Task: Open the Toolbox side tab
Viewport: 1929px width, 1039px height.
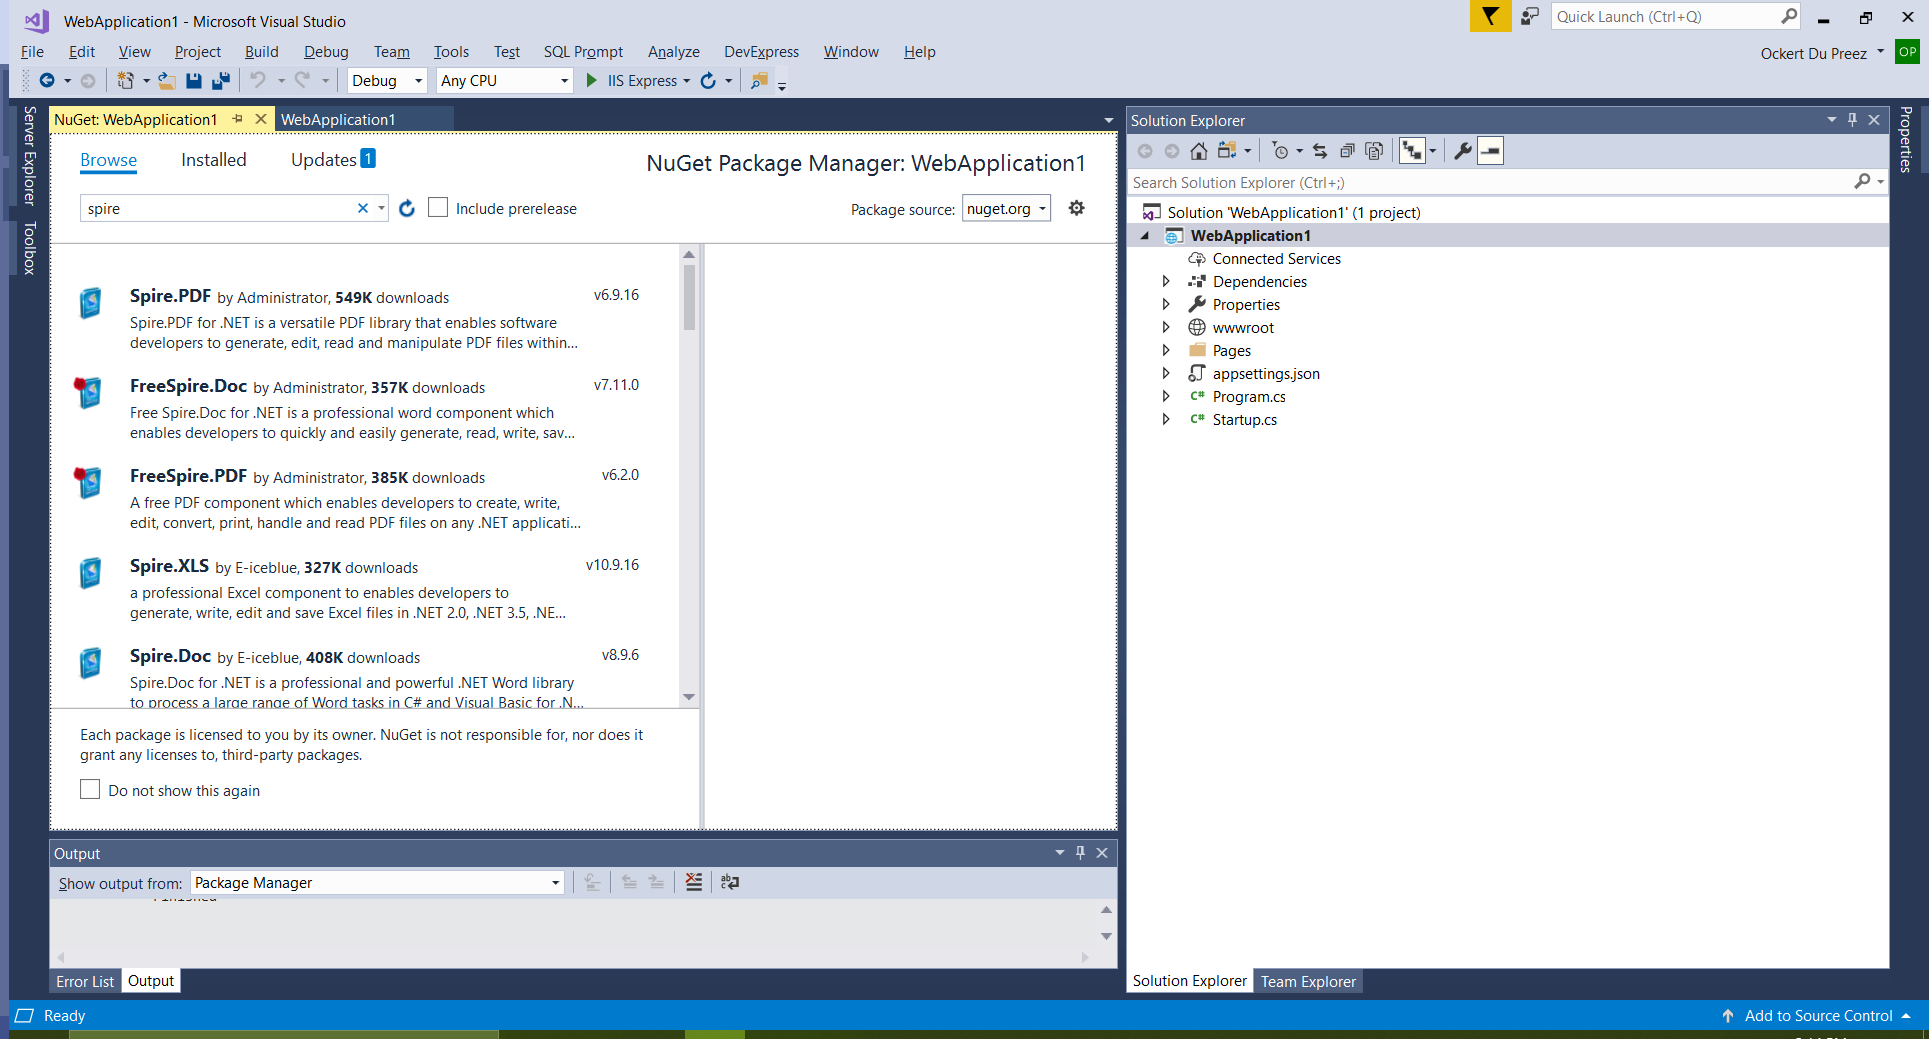Action: (x=29, y=248)
